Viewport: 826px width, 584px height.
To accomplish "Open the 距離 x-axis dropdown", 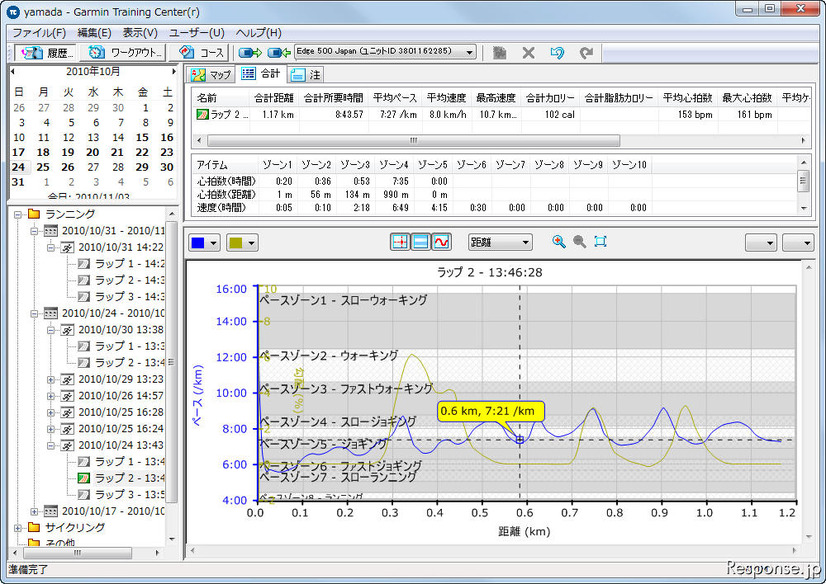I will 500,242.
